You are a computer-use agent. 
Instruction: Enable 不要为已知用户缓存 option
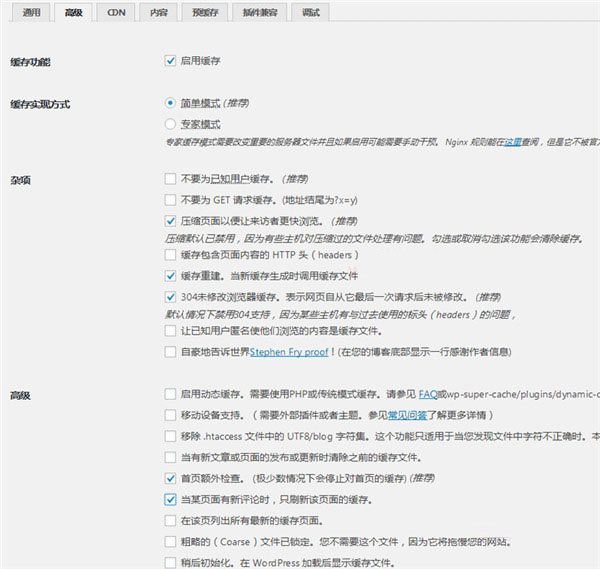[170, 178]
